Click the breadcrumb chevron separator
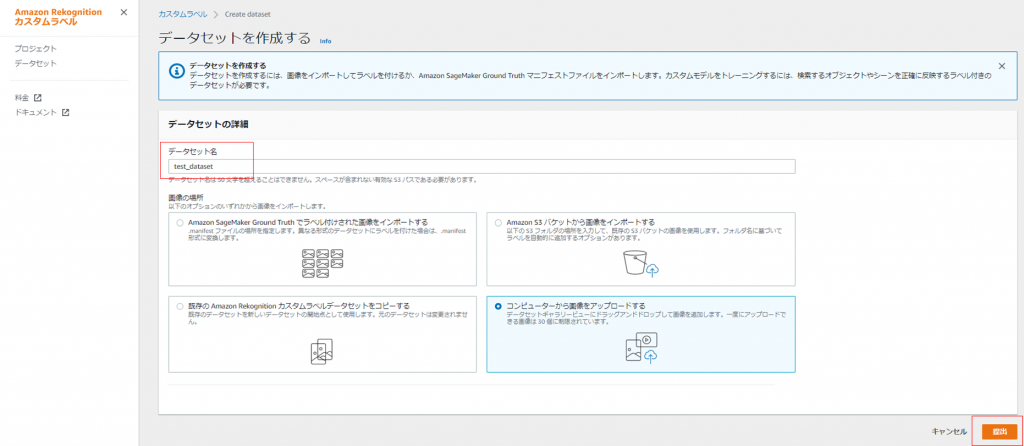 pyautogui.click(x=216, y=14)
